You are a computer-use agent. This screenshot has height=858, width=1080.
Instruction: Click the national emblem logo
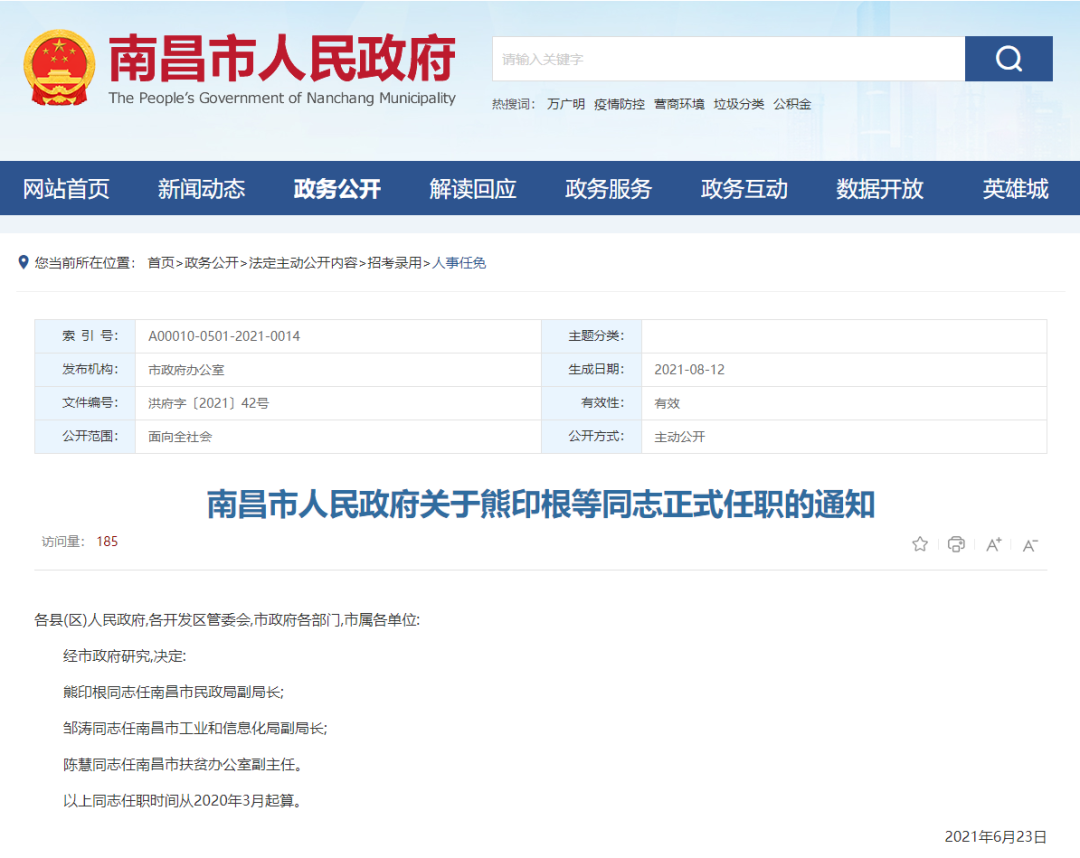pos(59,68)
